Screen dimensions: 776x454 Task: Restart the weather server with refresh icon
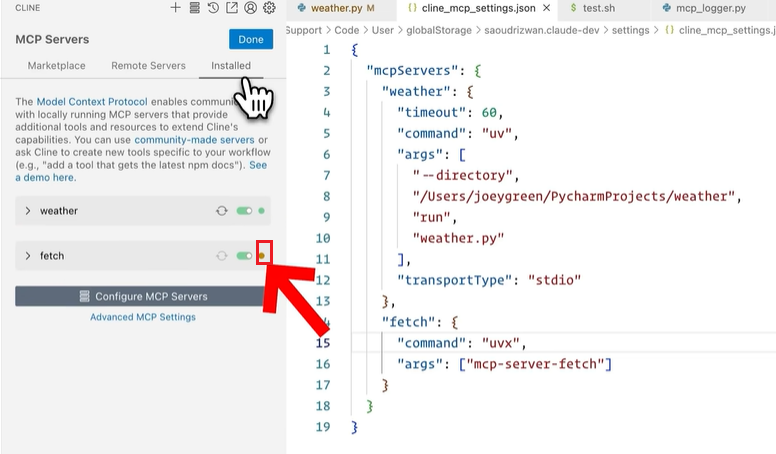[222, 211]
